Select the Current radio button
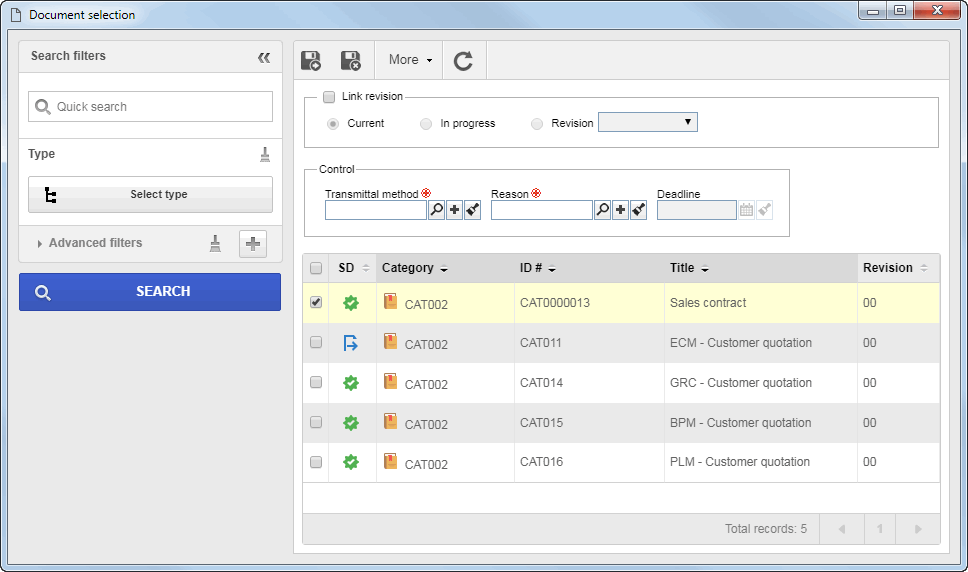 (x=333, y=124)
